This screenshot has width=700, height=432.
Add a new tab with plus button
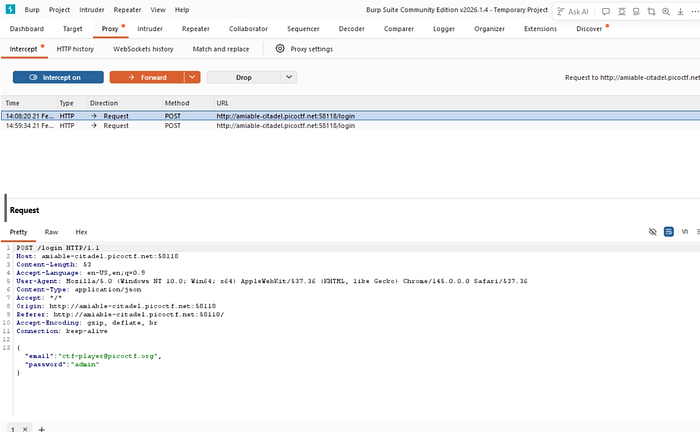(42, 429)
